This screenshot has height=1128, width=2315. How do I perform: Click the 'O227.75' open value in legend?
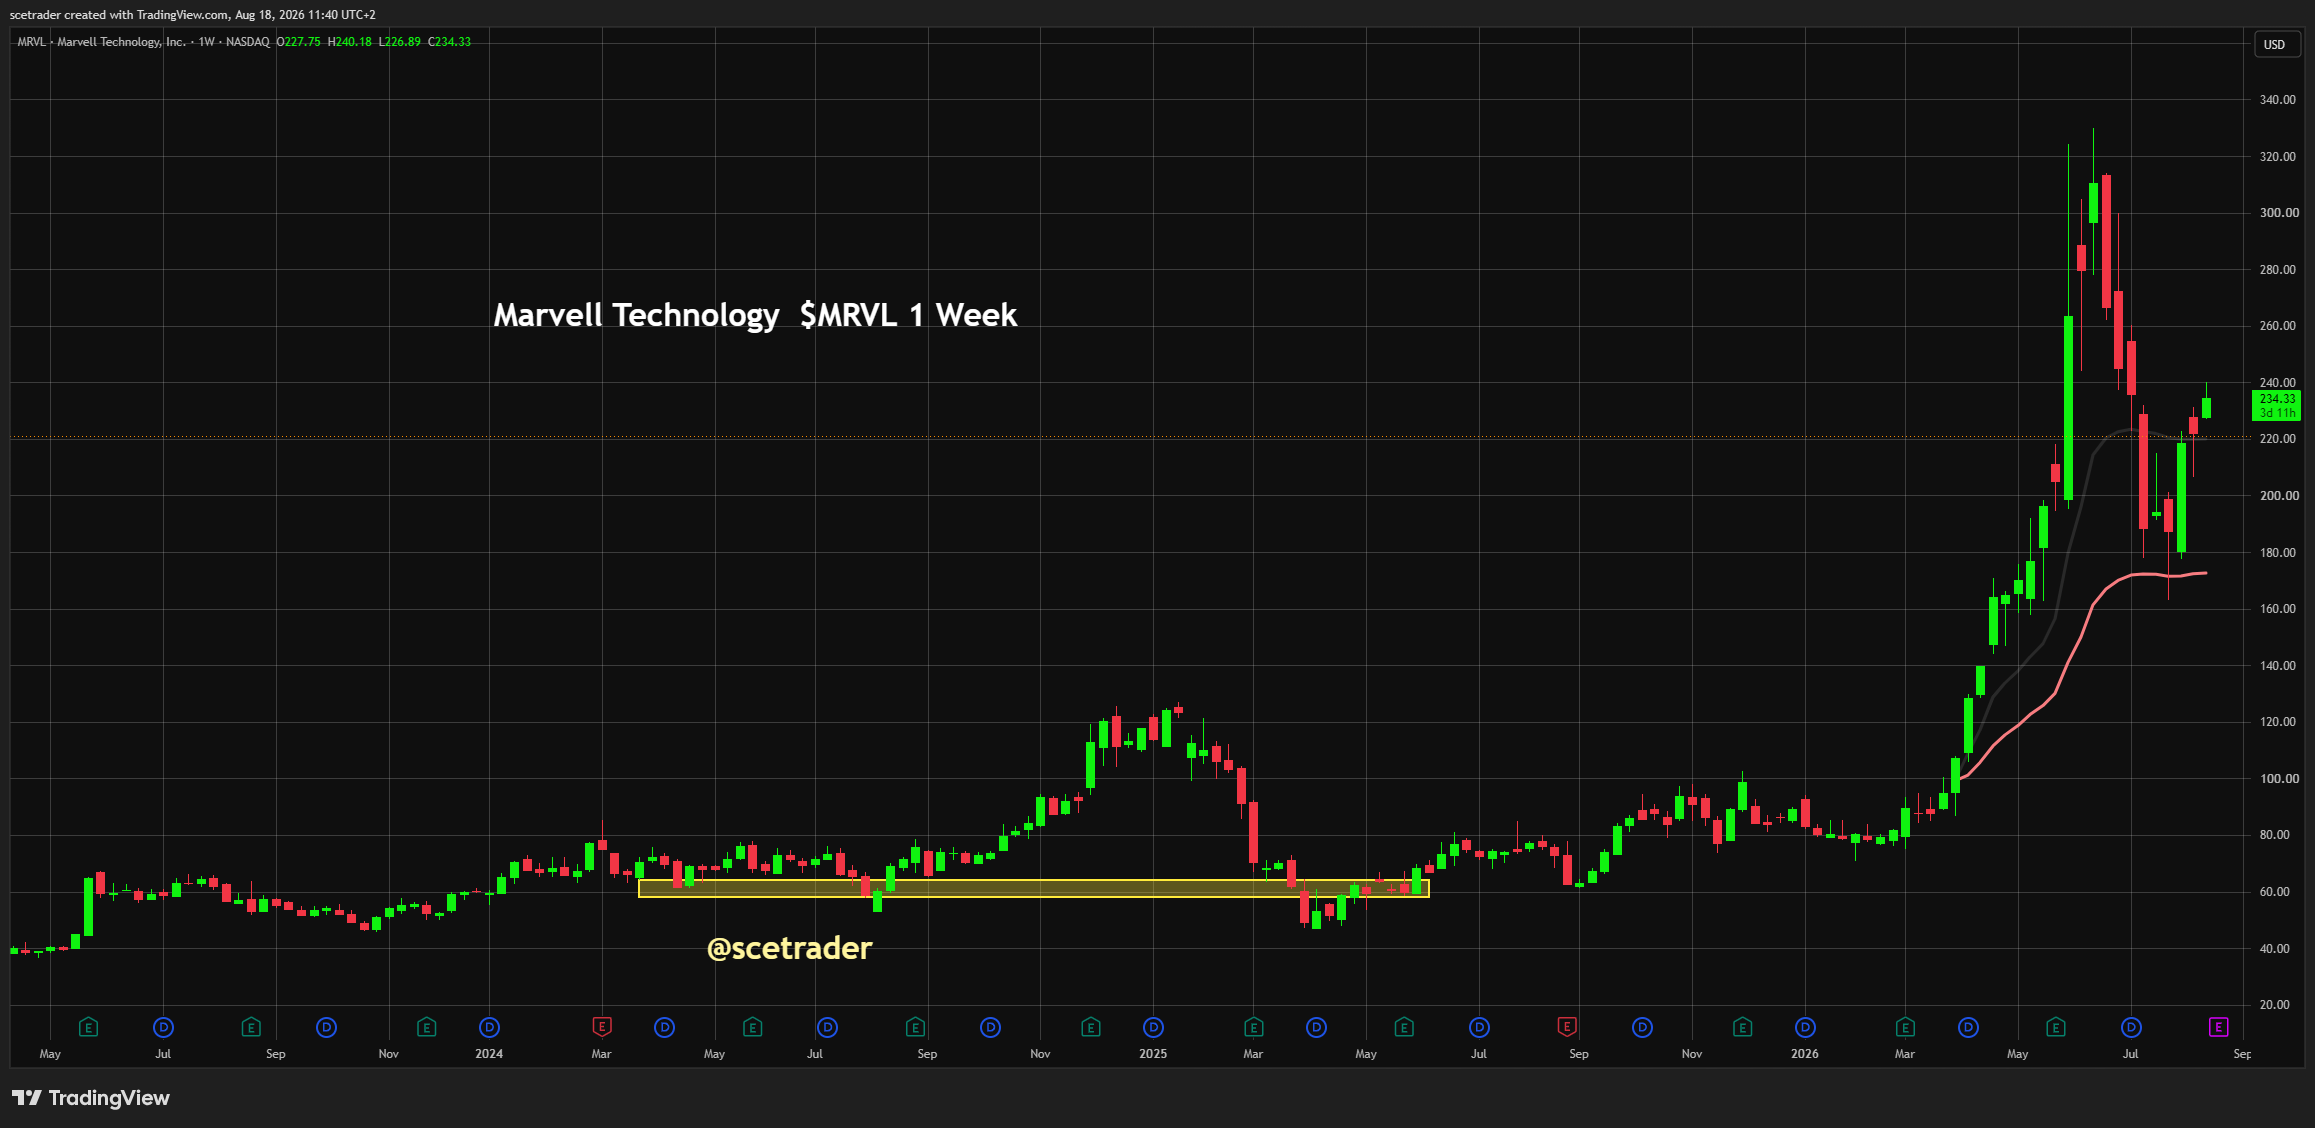click(299, 42)
